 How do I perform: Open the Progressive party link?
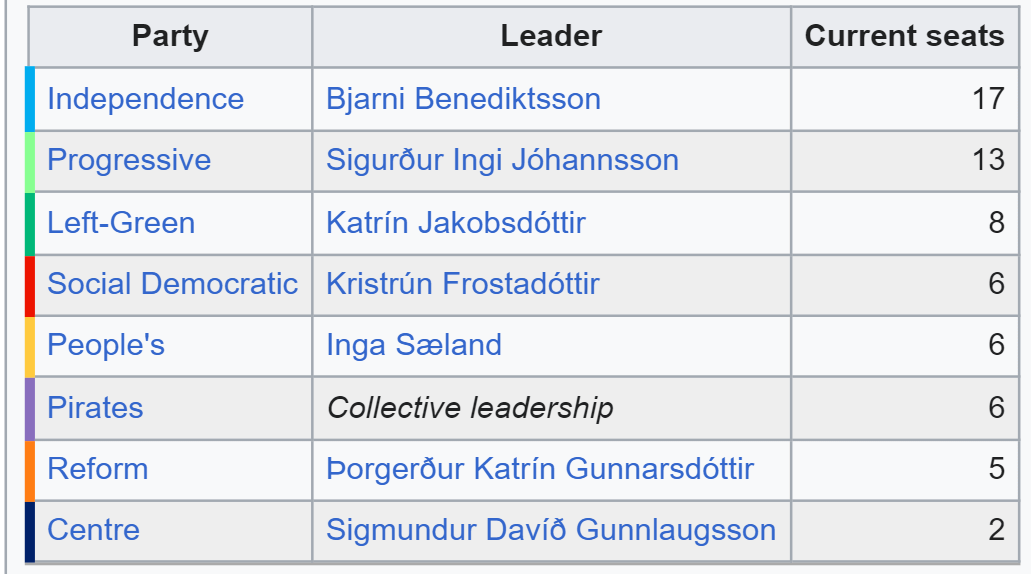tap(129, 160)
